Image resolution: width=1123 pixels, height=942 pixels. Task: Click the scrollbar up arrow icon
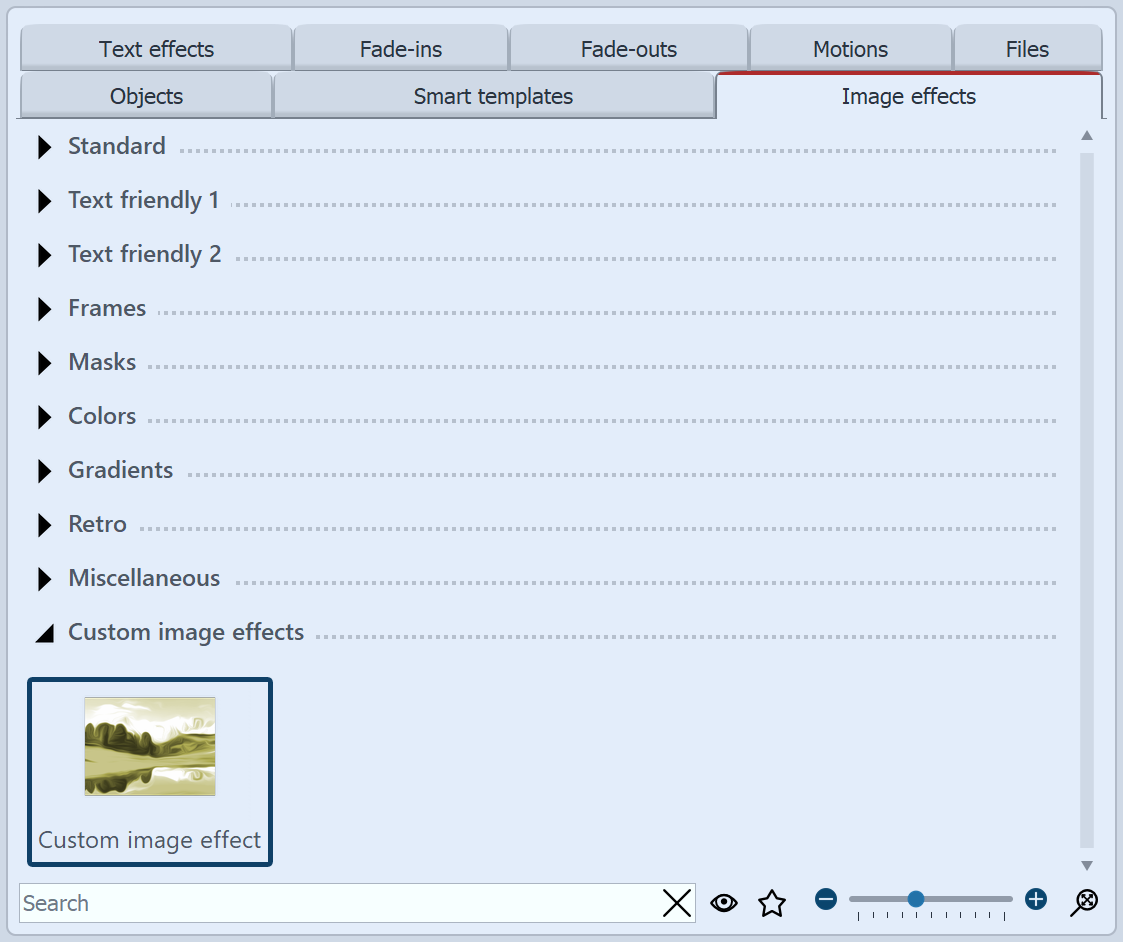tap(1087, 134)
